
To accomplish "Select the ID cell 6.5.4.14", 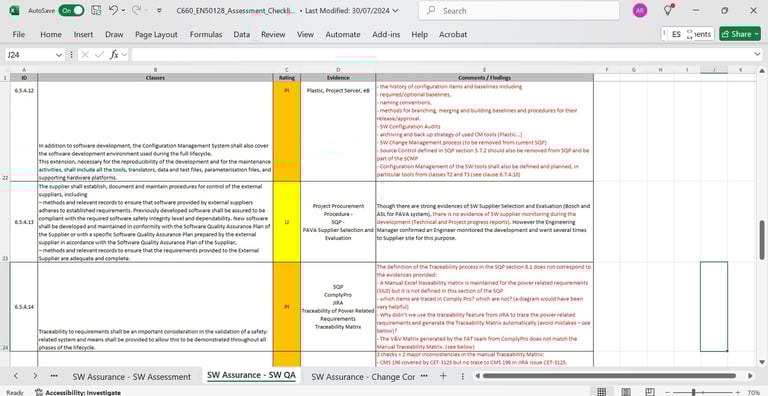I will pyautogui.click(x=24, y=307).
